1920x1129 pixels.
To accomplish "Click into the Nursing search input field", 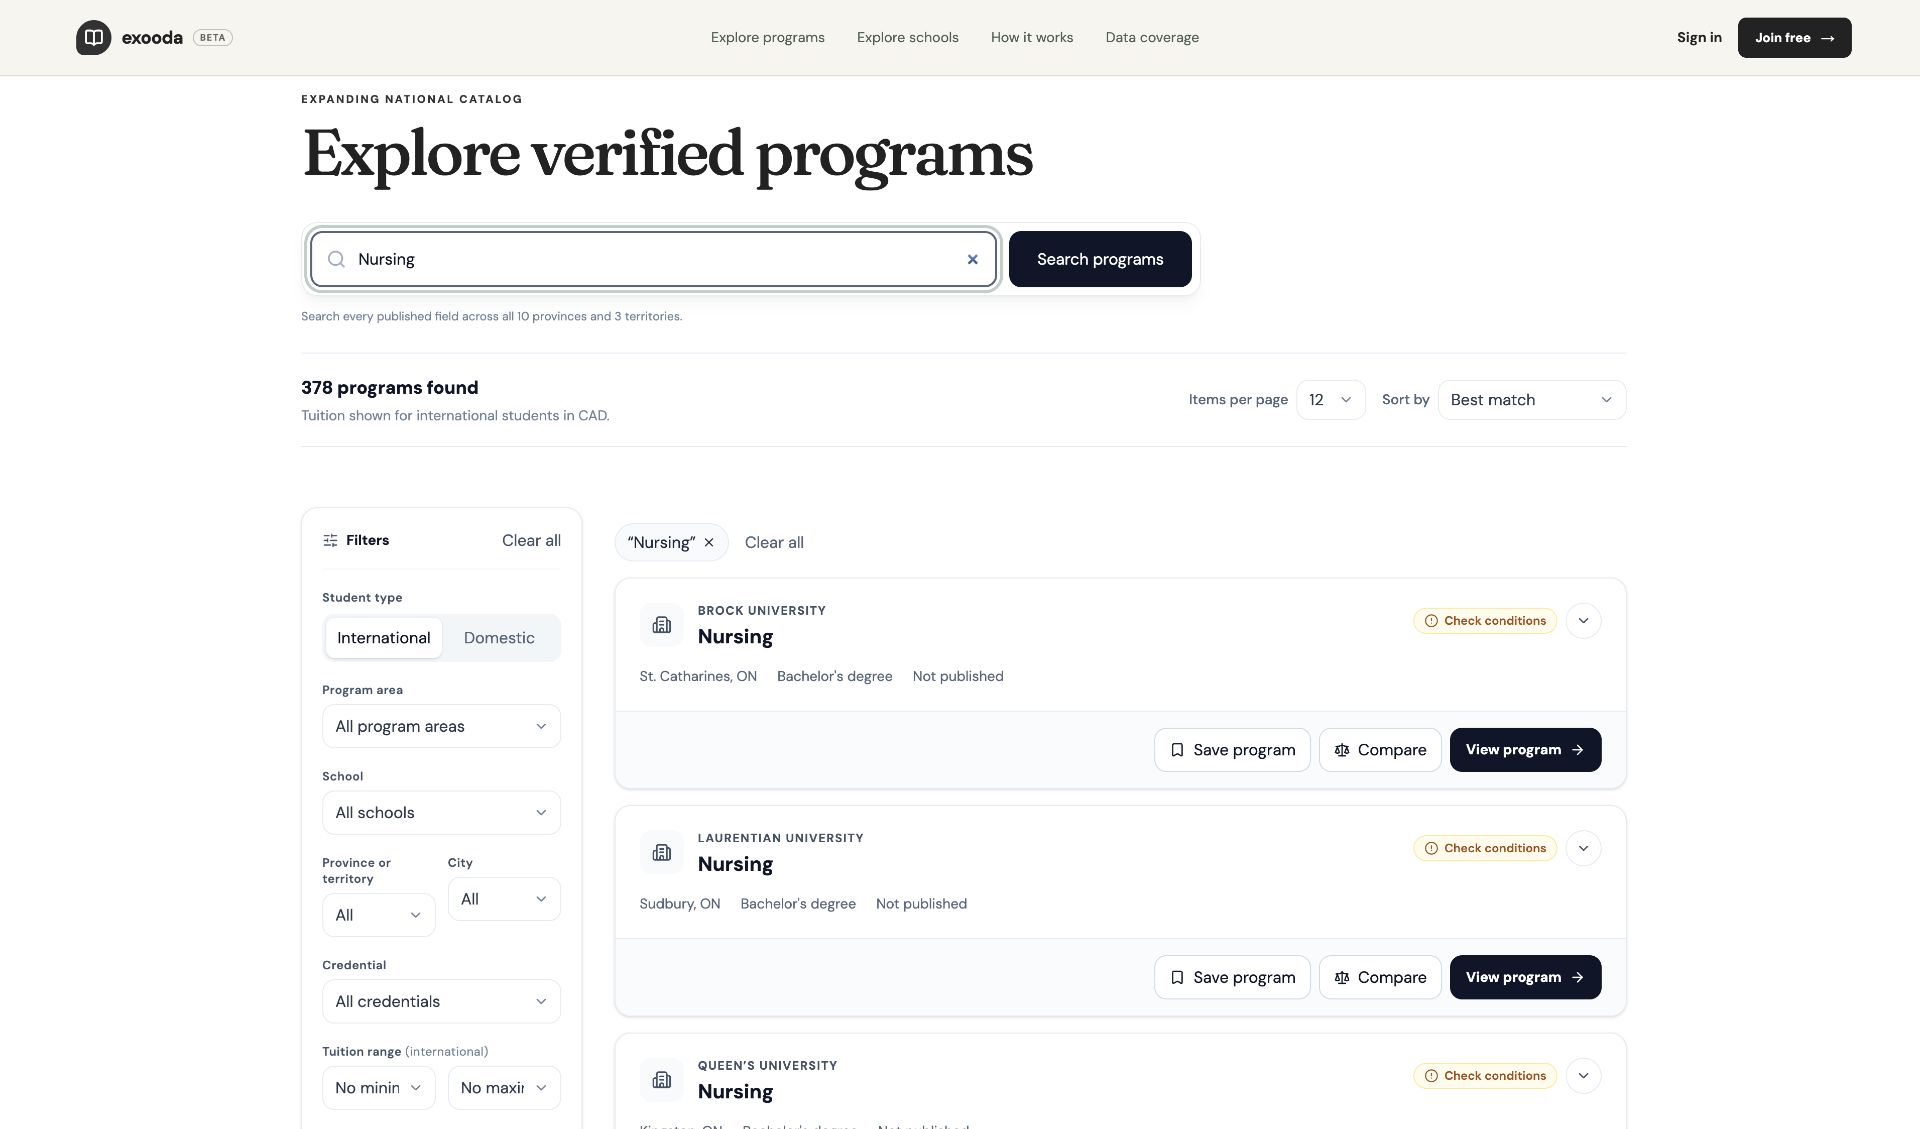I will click(653, 259).
